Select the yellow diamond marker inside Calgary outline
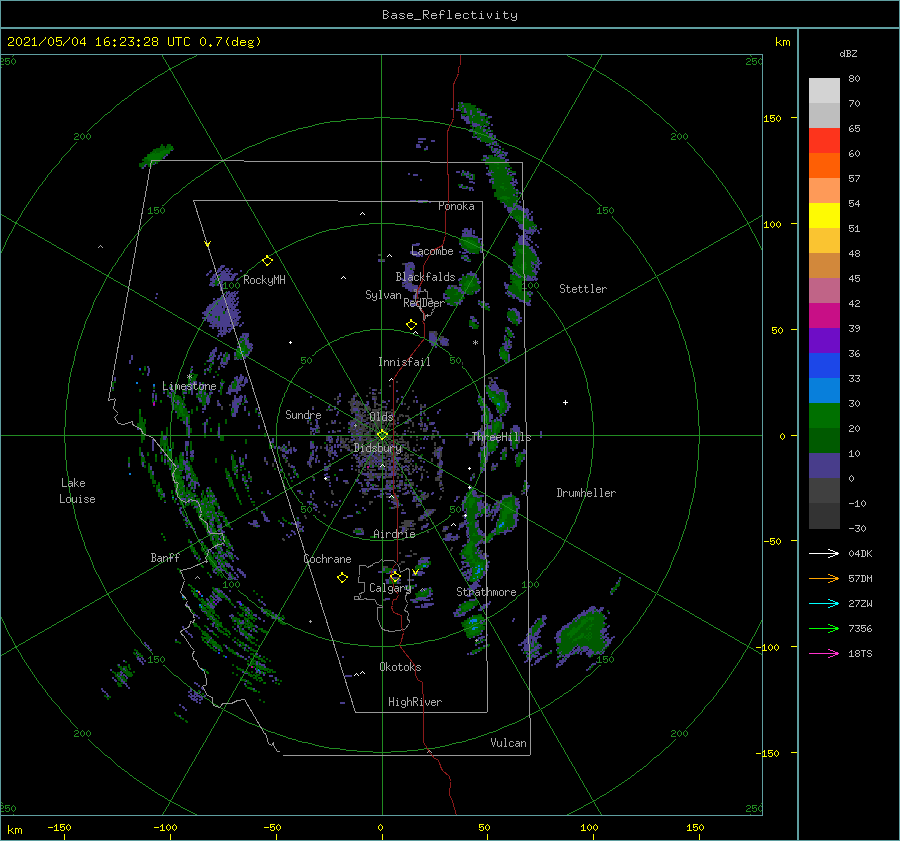The height and width of the screenshot is (841, 900). pyautogui.click(x=395, y=576)
